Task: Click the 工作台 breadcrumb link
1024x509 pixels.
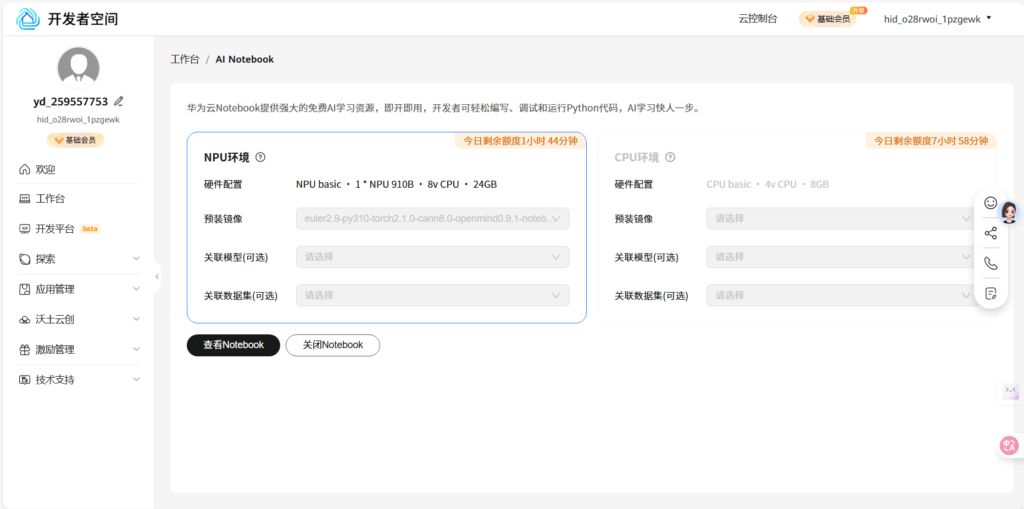Action: click(185, 59)
